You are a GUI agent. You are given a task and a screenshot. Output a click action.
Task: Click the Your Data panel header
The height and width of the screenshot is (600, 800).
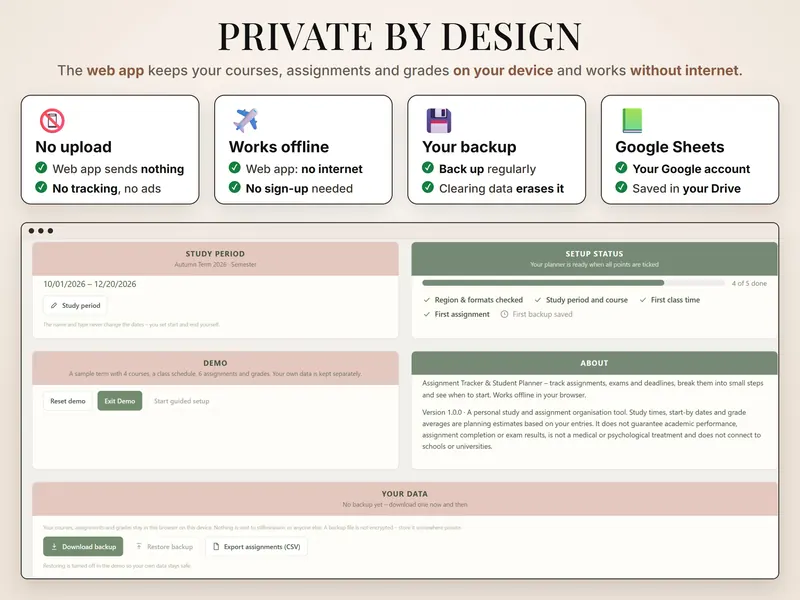pos(405,498)
